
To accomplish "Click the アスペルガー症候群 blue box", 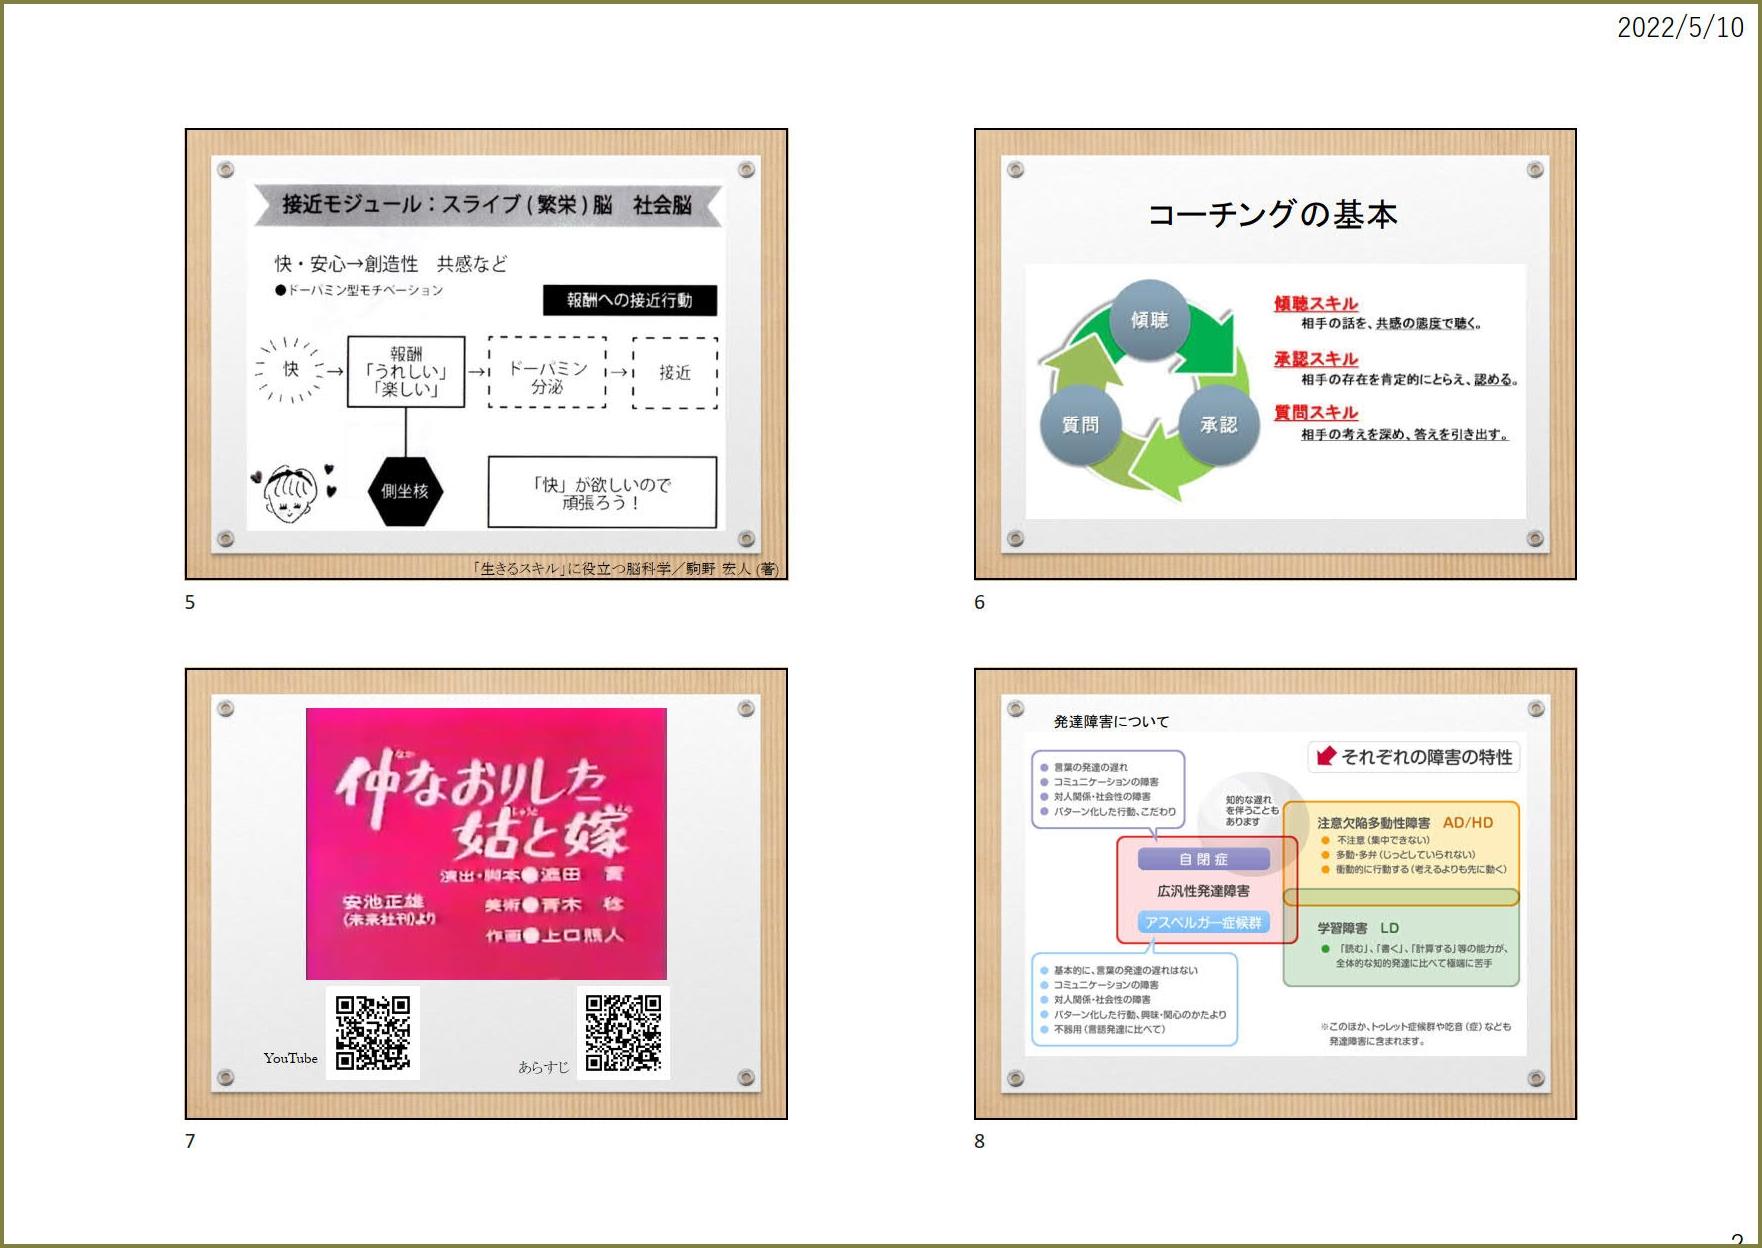I will 1204,922.
